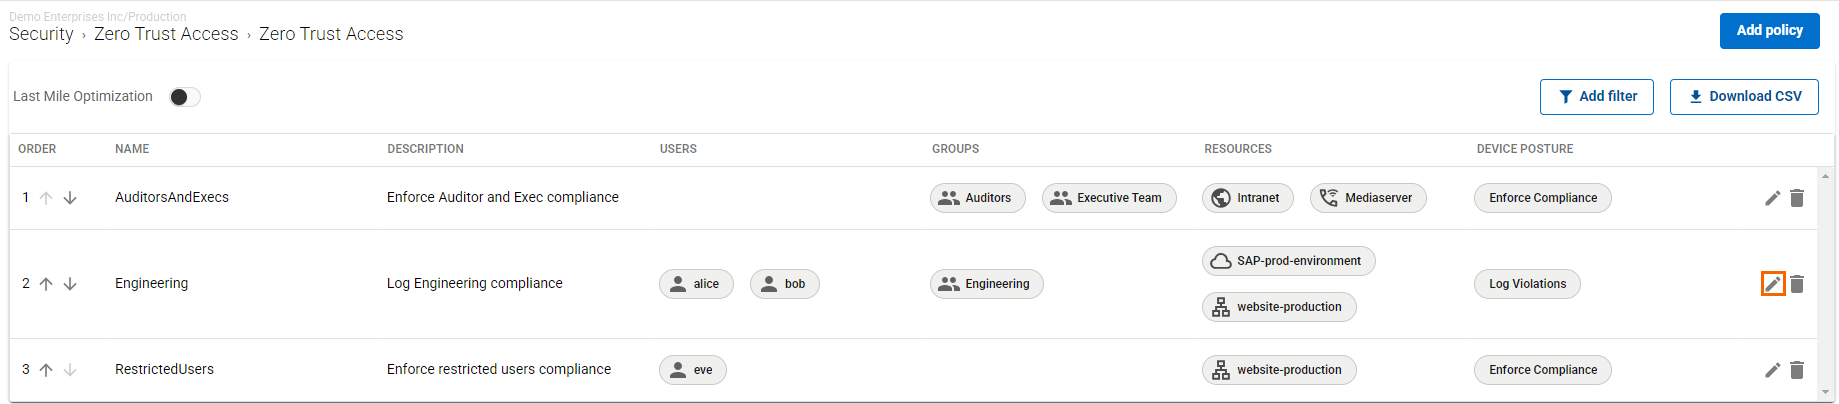
Task: Open the Add filter button
Action: click(x=1596, y=97)
